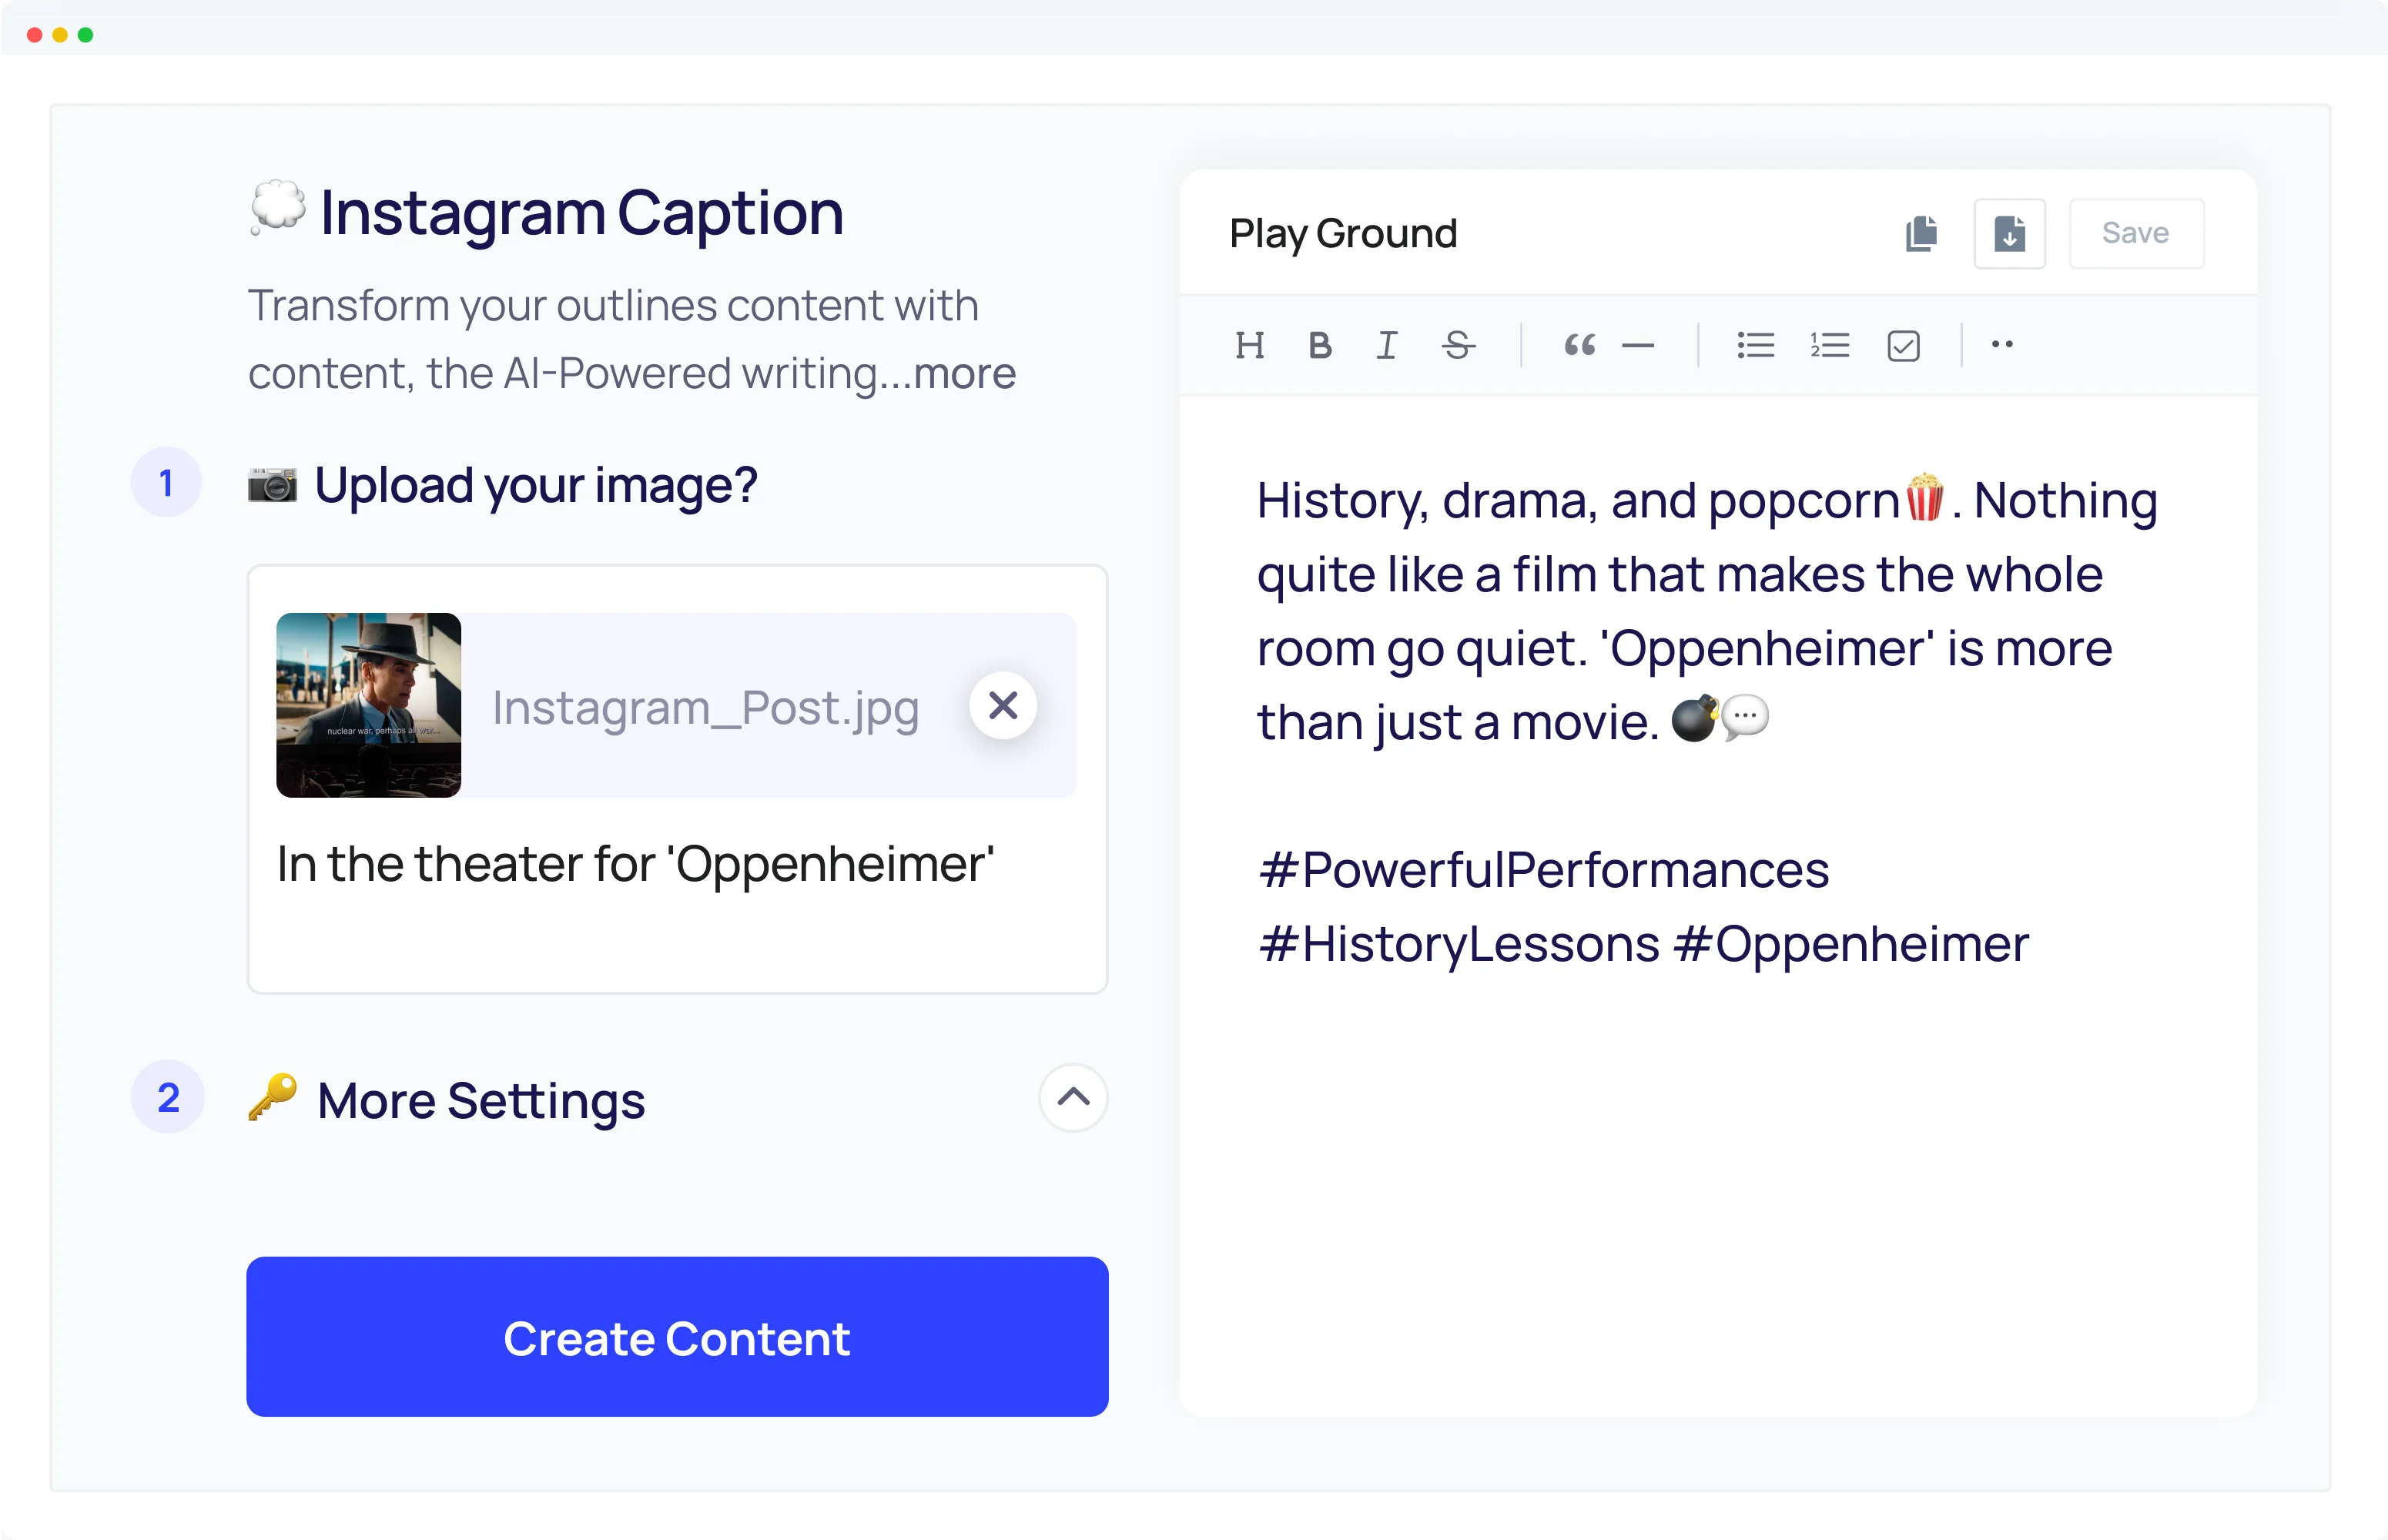Viewport: 2388px width, 1540px height.
Task: Toggle the checklist formatting option
Action: 1903,345
